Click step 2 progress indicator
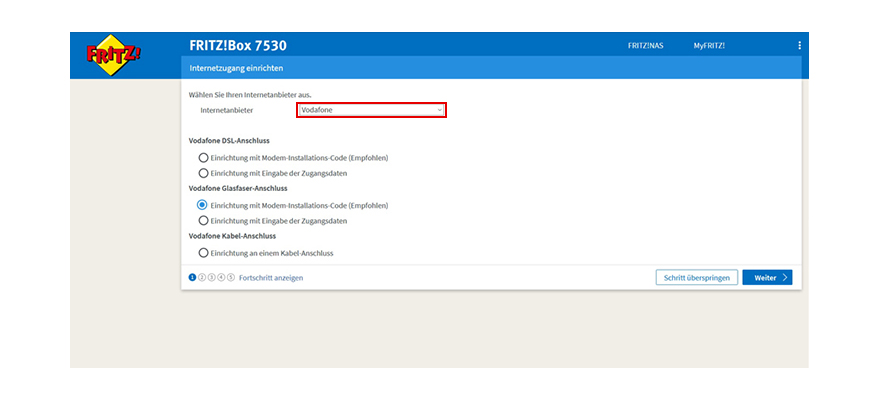This screenshot has width=879, height=400. click(x=202, y=277)
